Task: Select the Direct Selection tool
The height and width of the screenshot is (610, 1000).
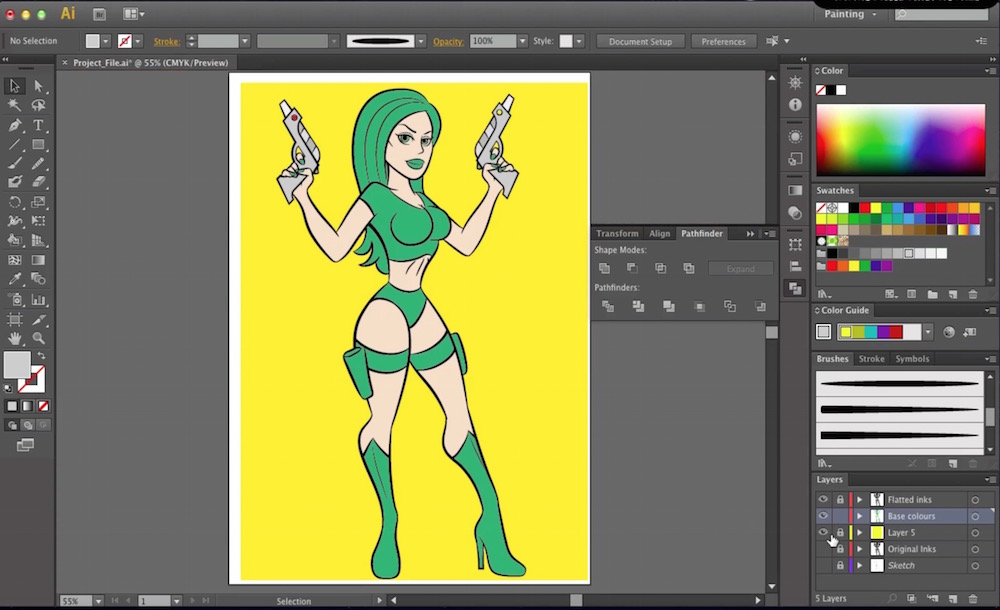Action: click(x=38, y=86)
